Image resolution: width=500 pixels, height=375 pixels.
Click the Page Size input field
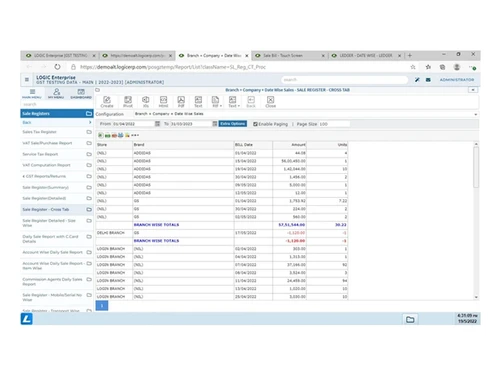(334, 124)
